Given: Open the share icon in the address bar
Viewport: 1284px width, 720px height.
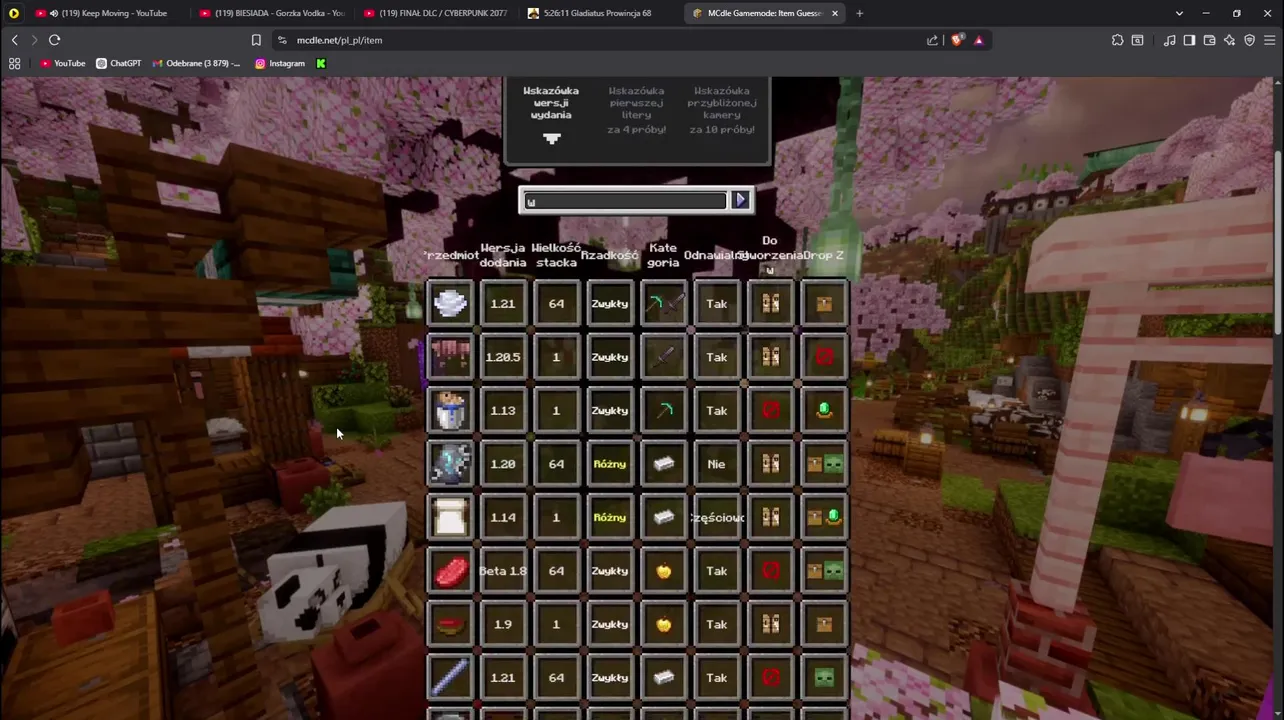Looking at the screenshot, I should [932, 40].
